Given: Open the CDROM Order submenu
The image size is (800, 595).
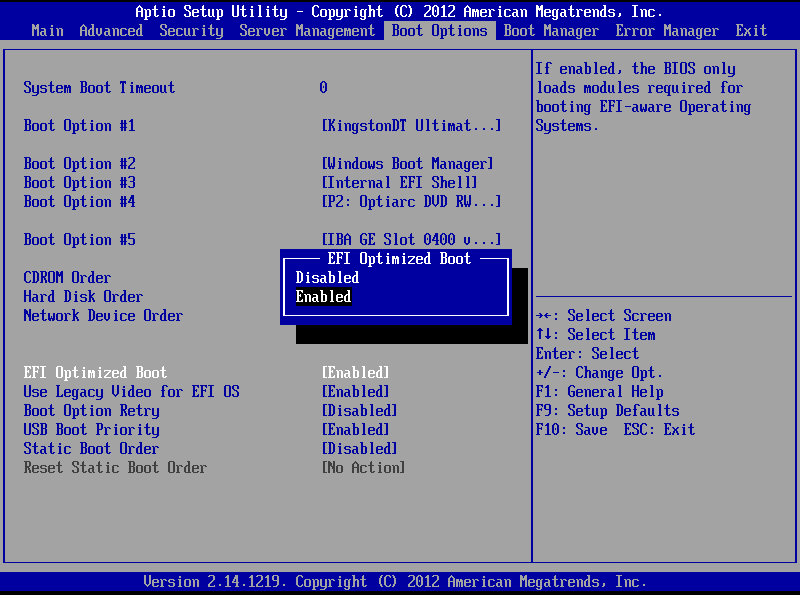Looking at the screenshot, I should click(67, 277).
